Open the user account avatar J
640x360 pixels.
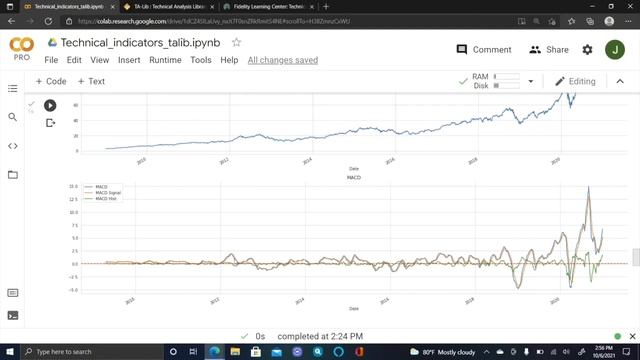coord(615,50)
